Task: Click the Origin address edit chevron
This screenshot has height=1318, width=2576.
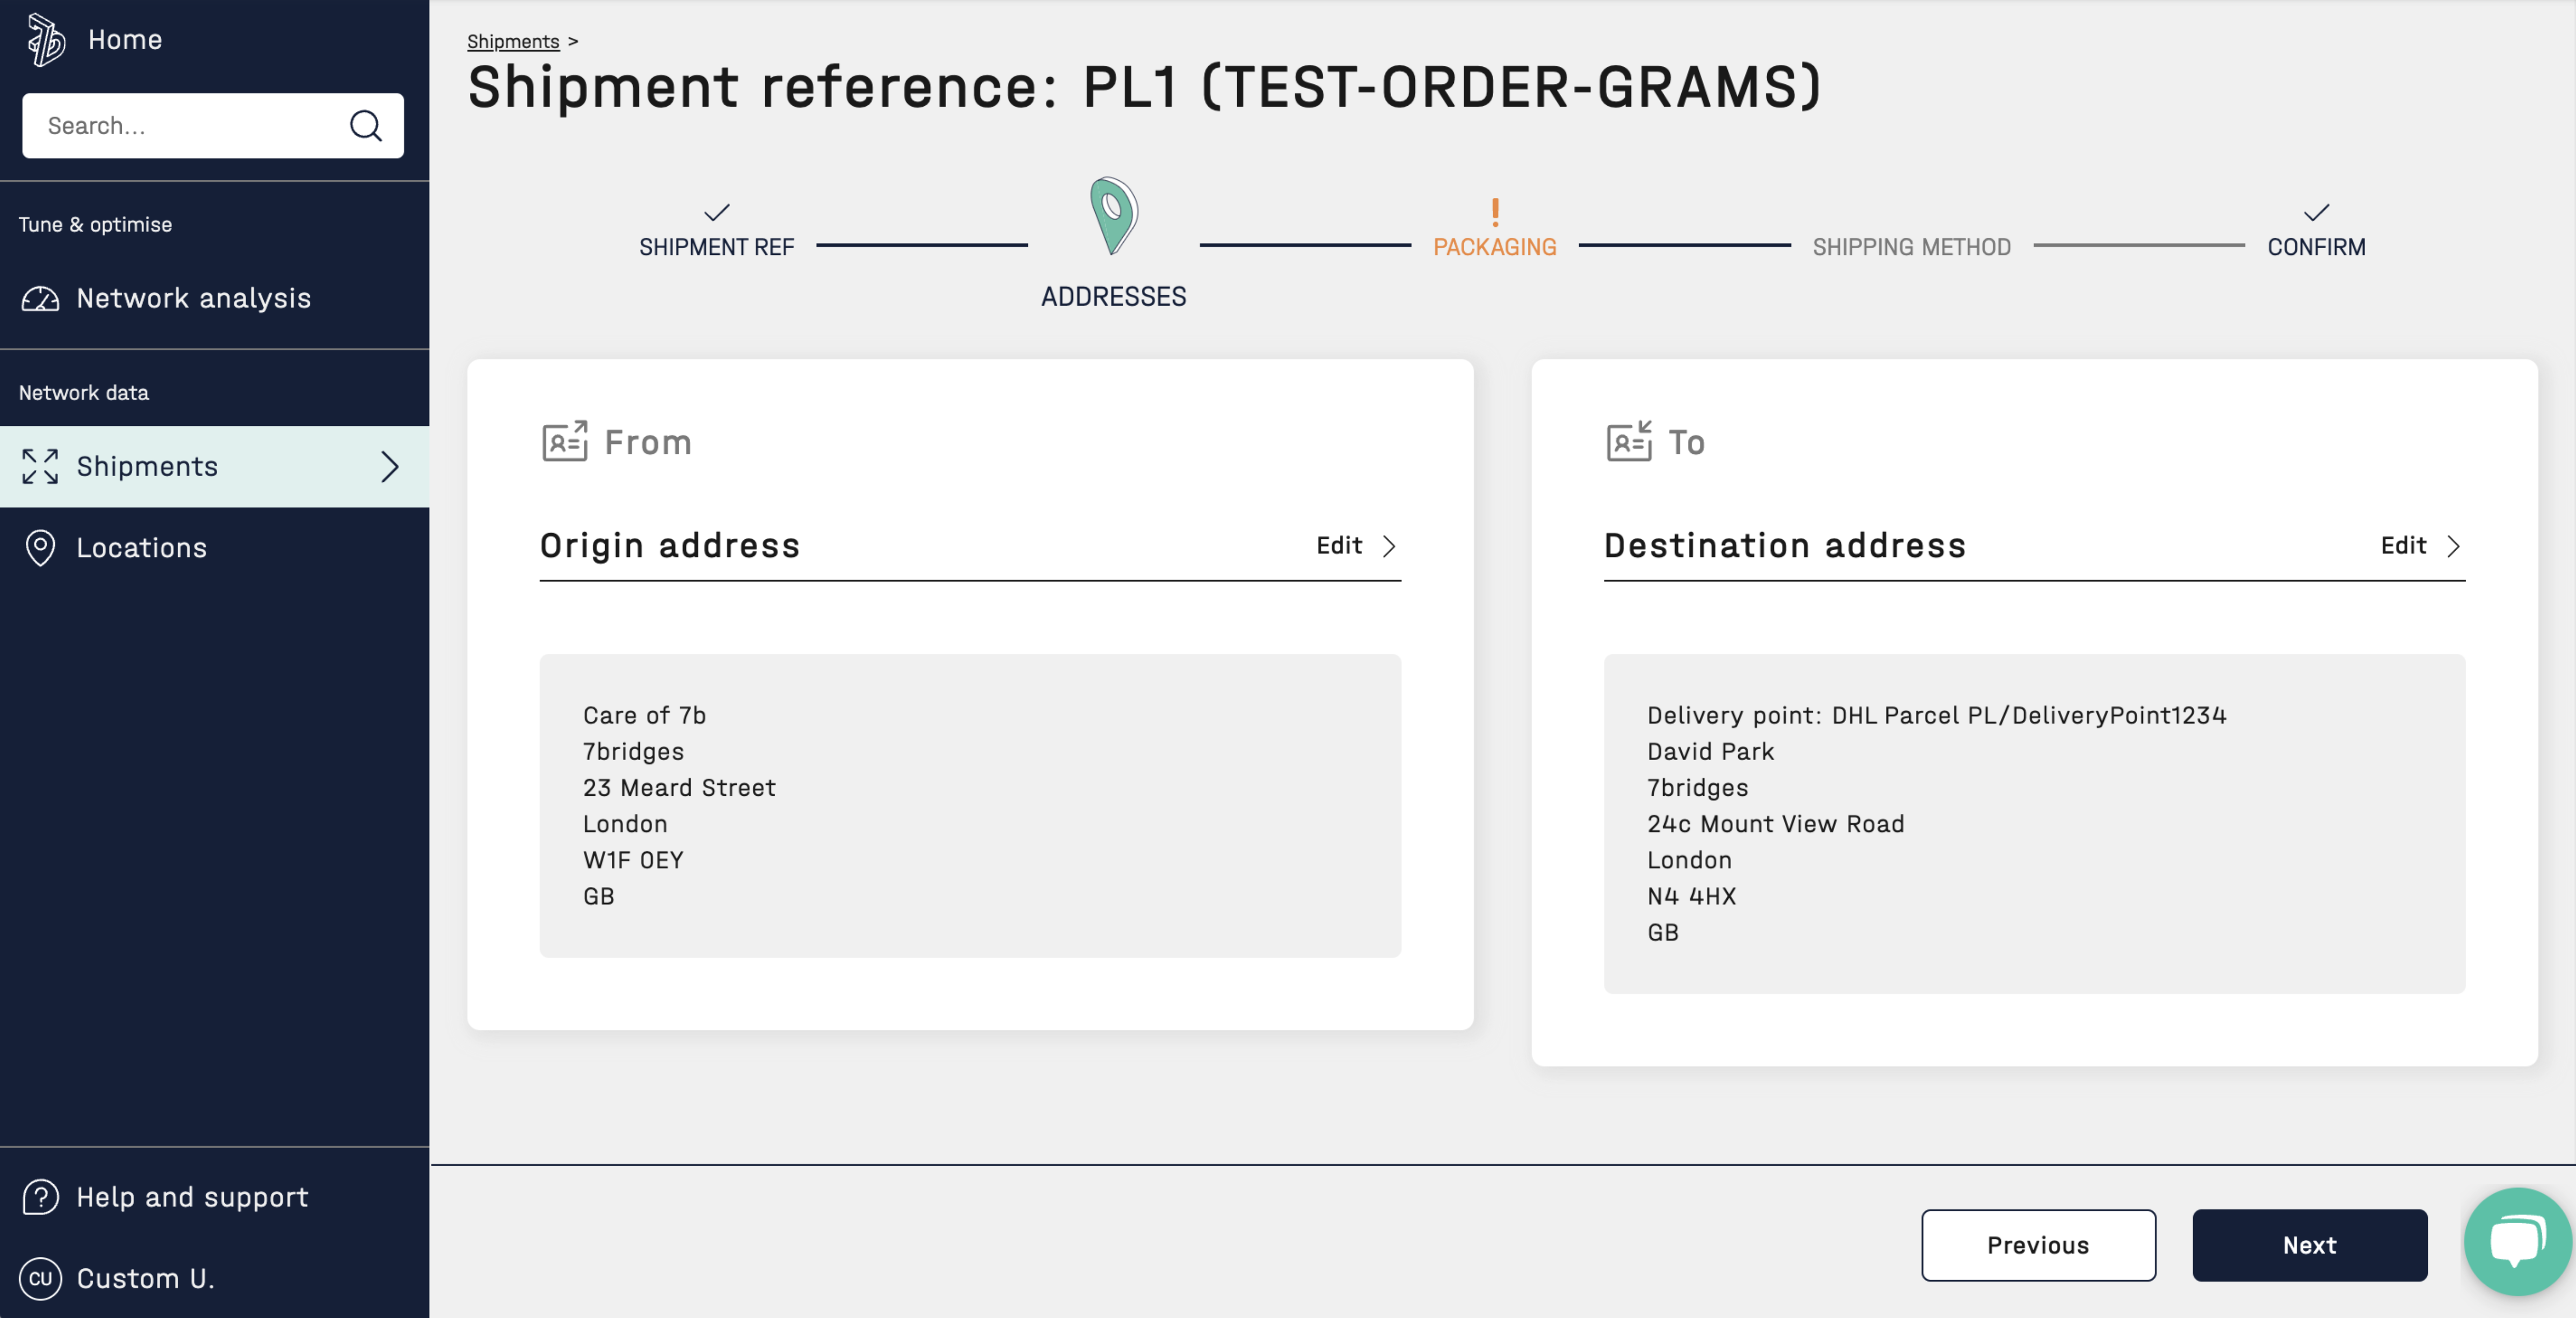Action: click(1389, 546)
